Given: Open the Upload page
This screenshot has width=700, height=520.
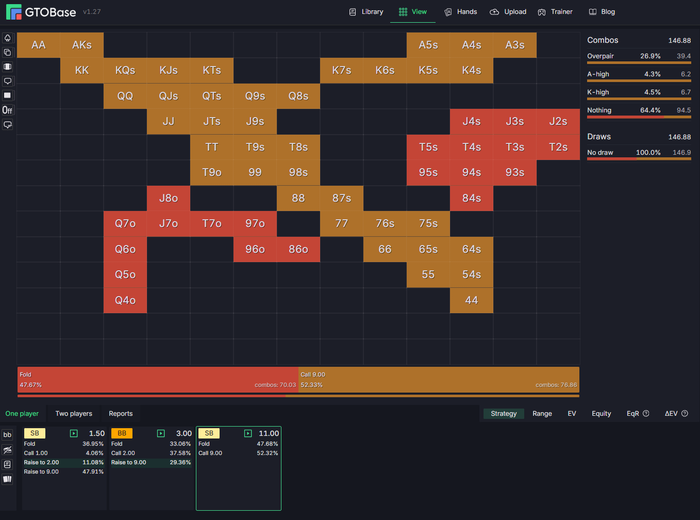Looking at the screenshot, I should coord(508,12).
